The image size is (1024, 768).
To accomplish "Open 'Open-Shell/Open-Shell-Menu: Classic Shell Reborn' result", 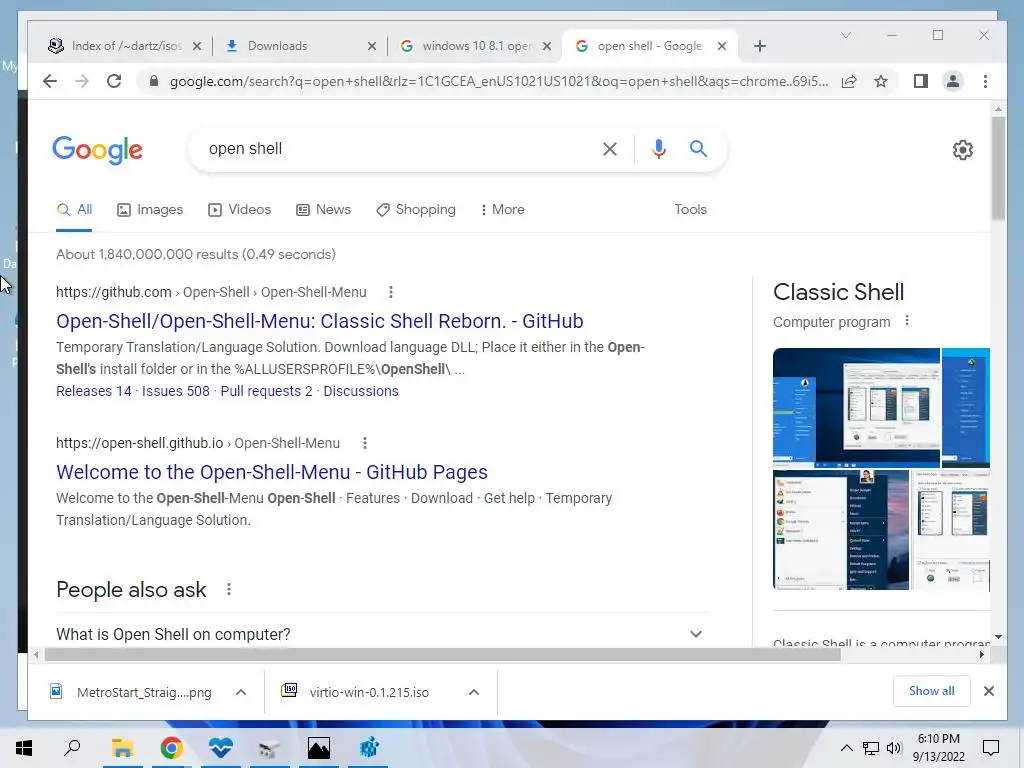I will pos(319,321).
